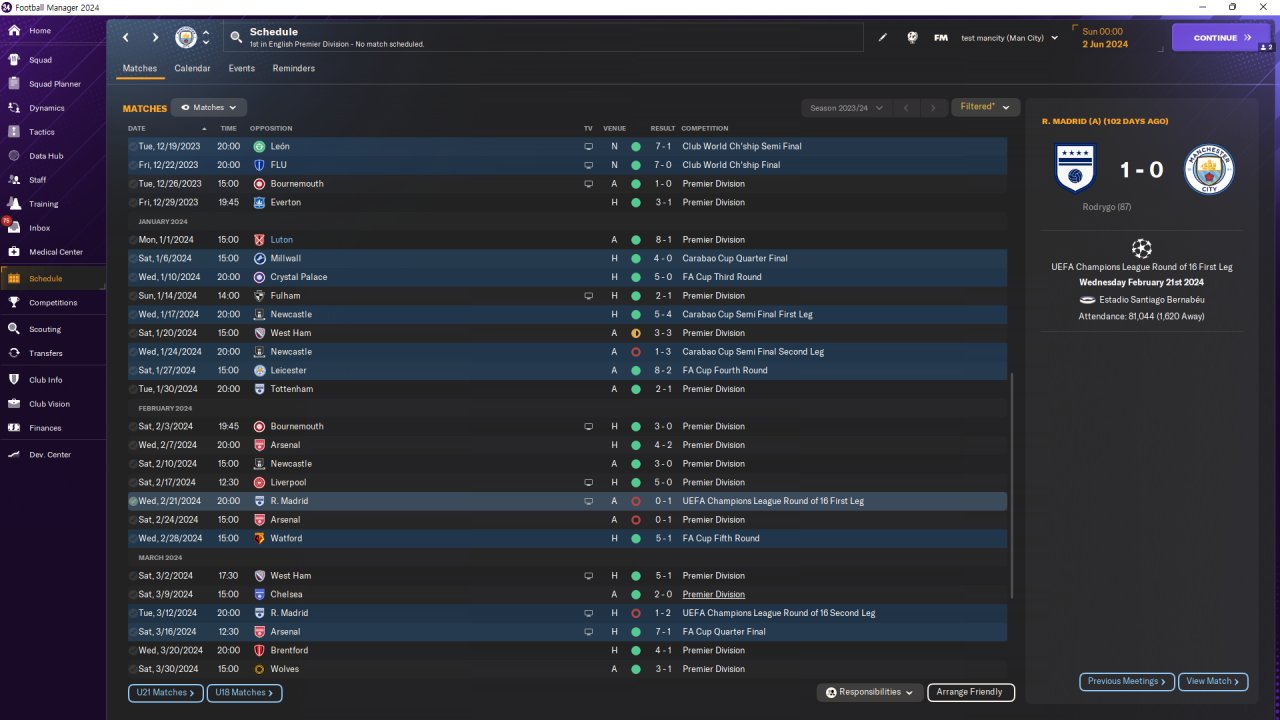Open the test mancity manager dropdown
Viewport: 1280px width, 720px height.
pos(1009,38)
